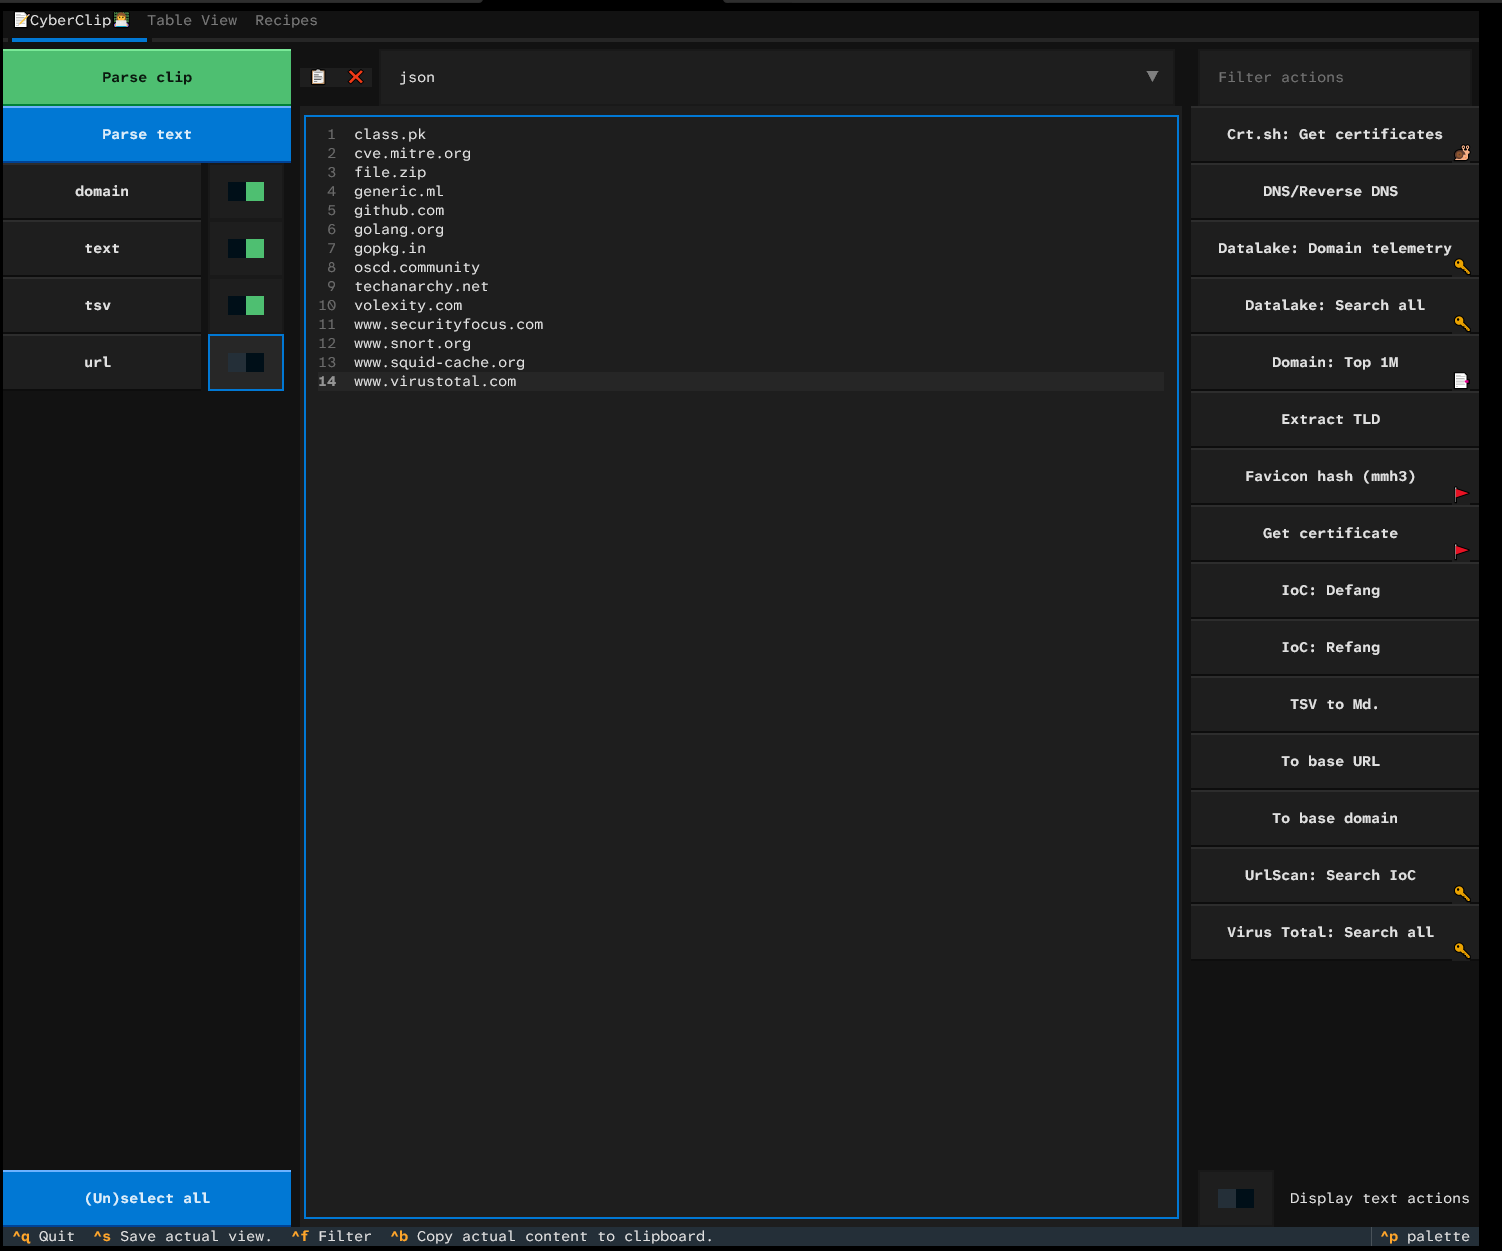Run the IoC: Defang action
Image resolution: width=1502 pixels, height=1251 pixels.
pyautogui.click(x=1330, y=590)
